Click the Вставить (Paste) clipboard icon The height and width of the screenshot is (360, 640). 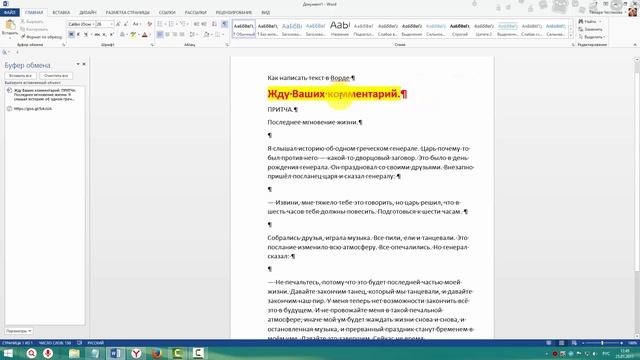10,25
